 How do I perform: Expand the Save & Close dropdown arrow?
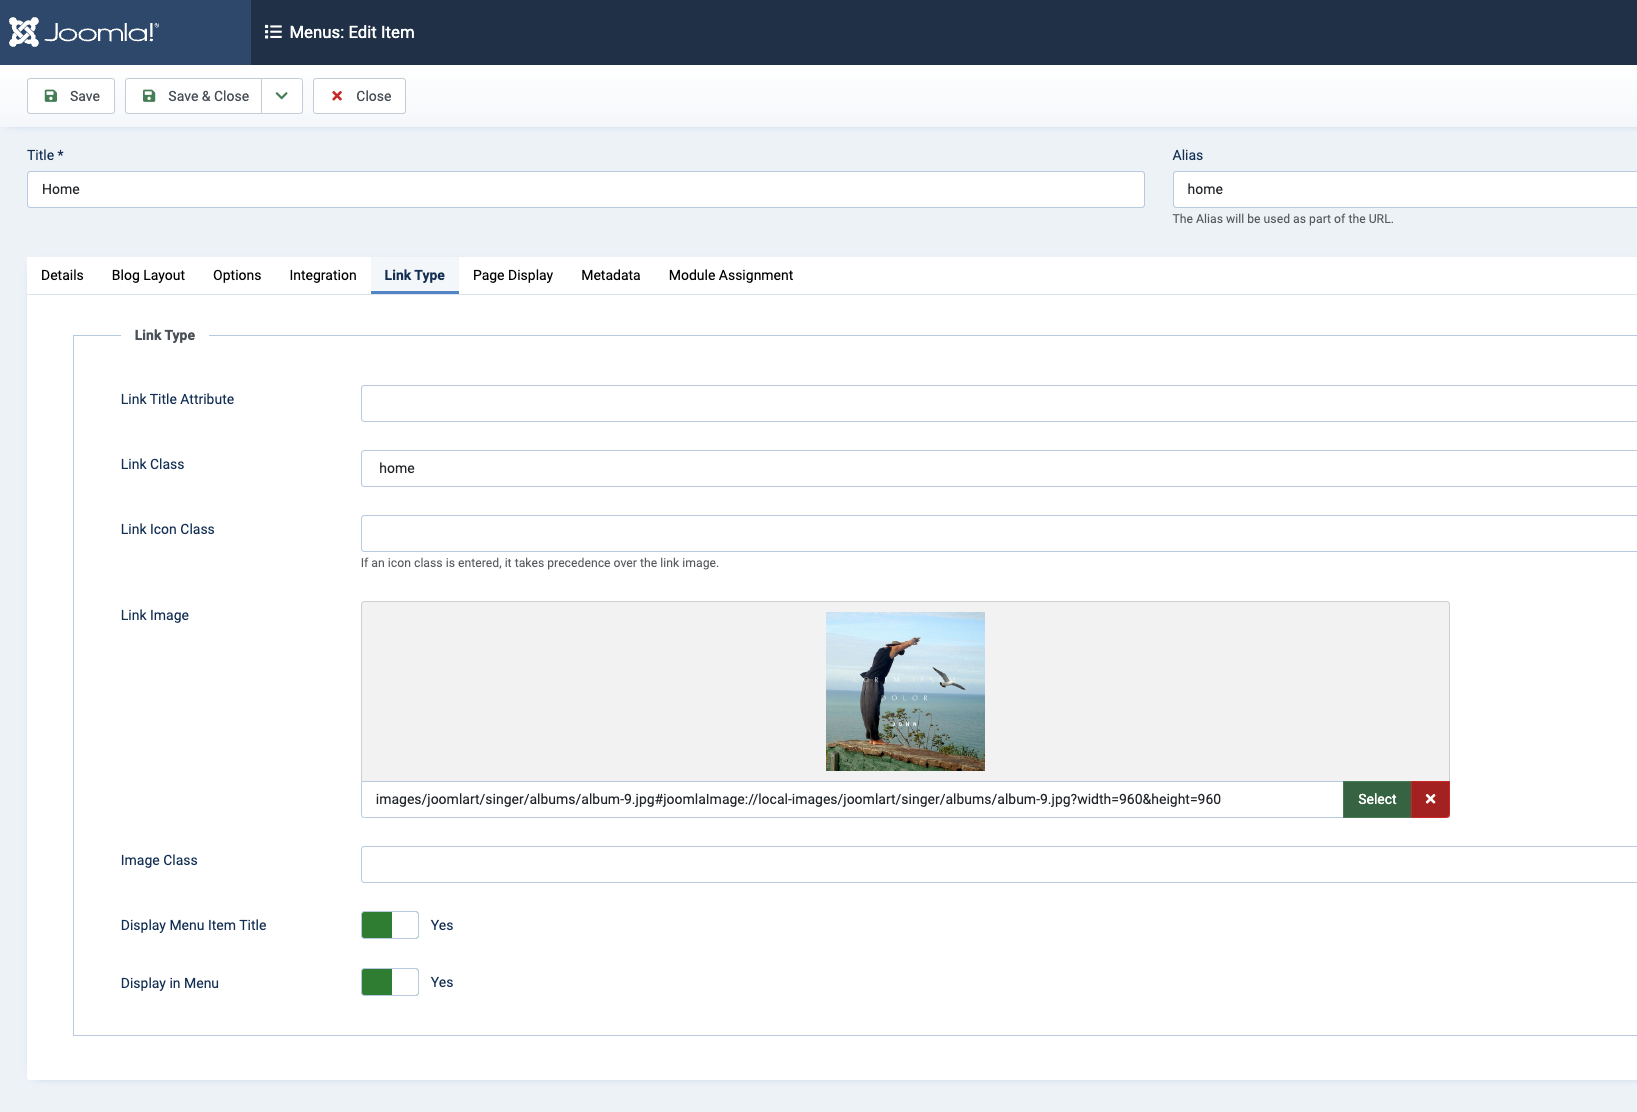[282, 96]
